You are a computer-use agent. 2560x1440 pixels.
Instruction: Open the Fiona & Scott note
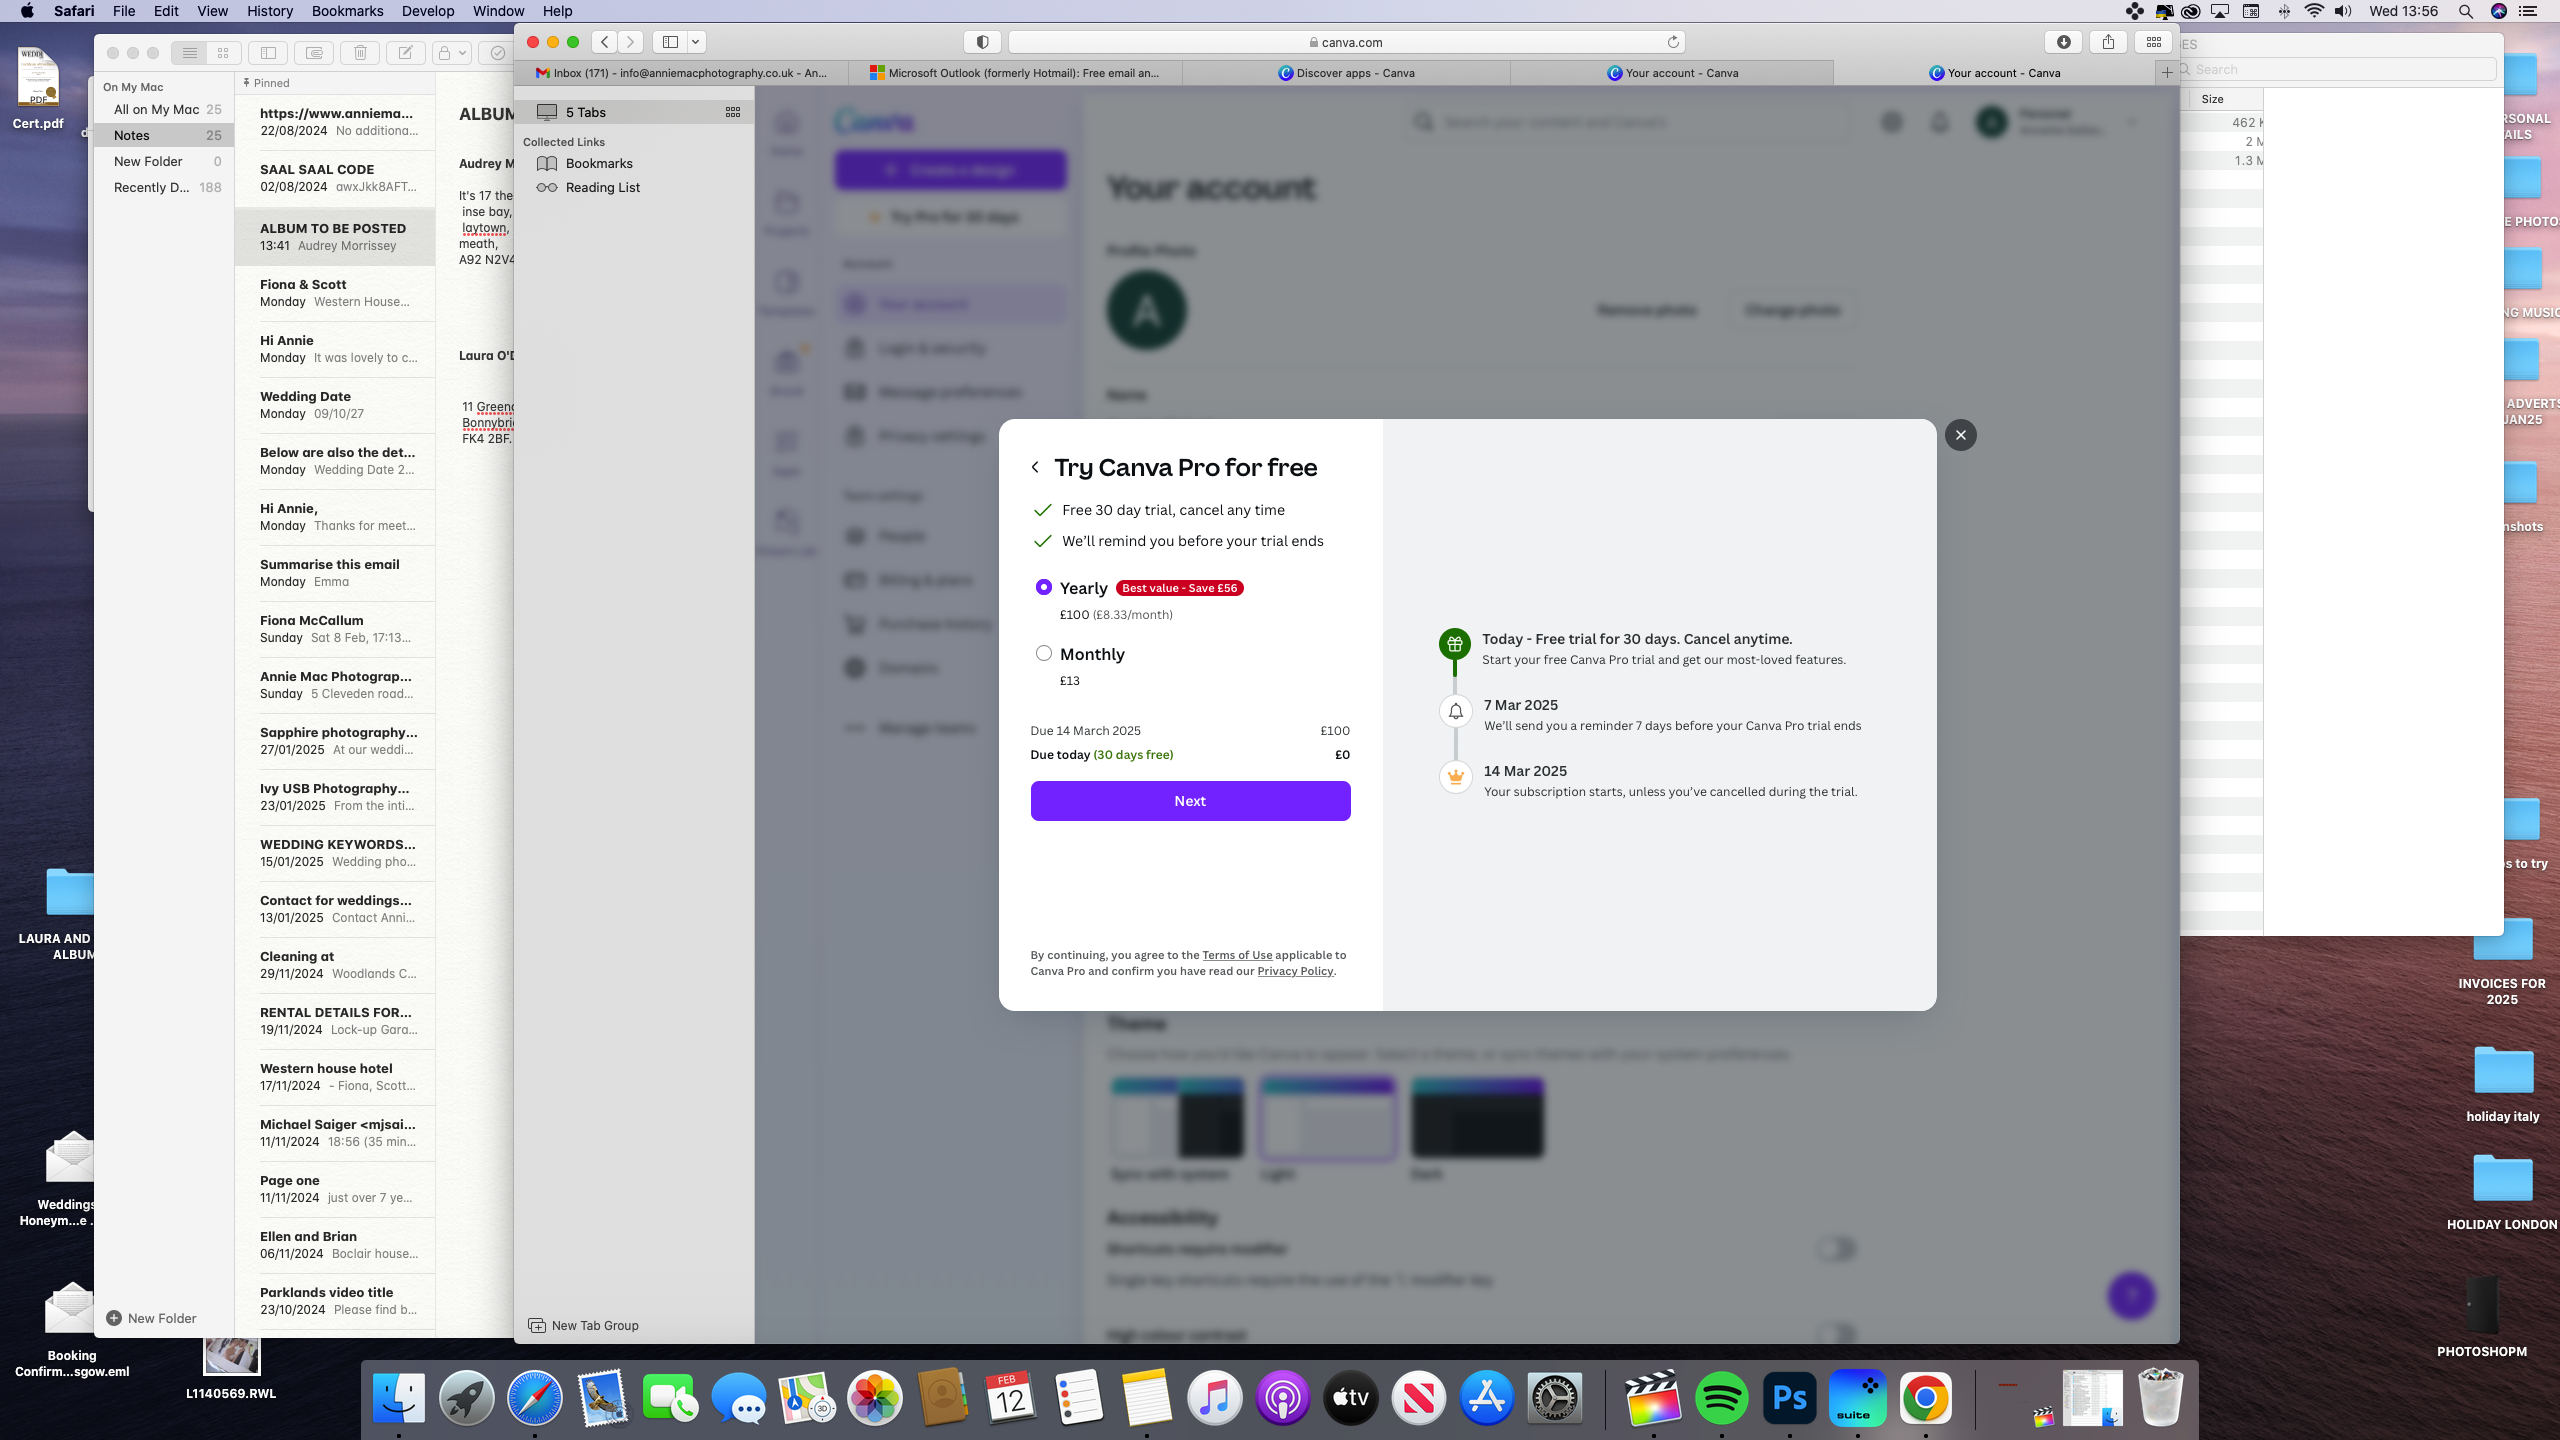335,293
